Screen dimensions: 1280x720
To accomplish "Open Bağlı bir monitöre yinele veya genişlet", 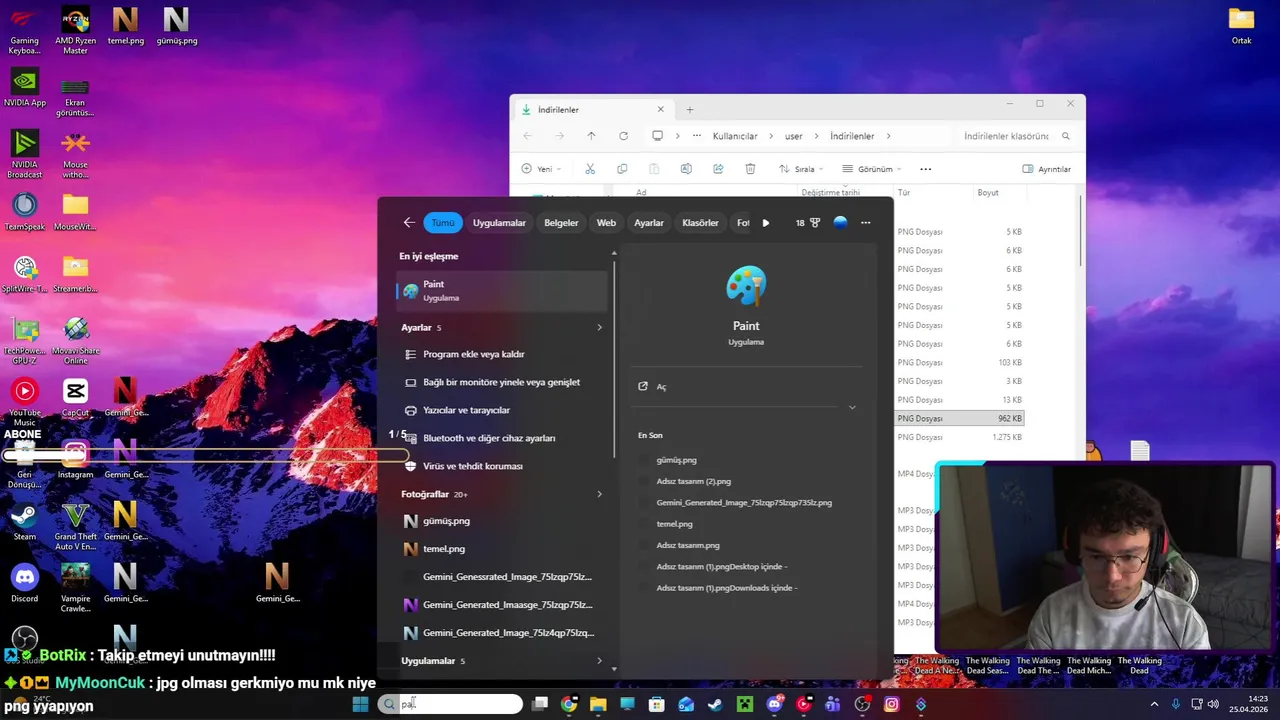I will (x=503, y=382).
